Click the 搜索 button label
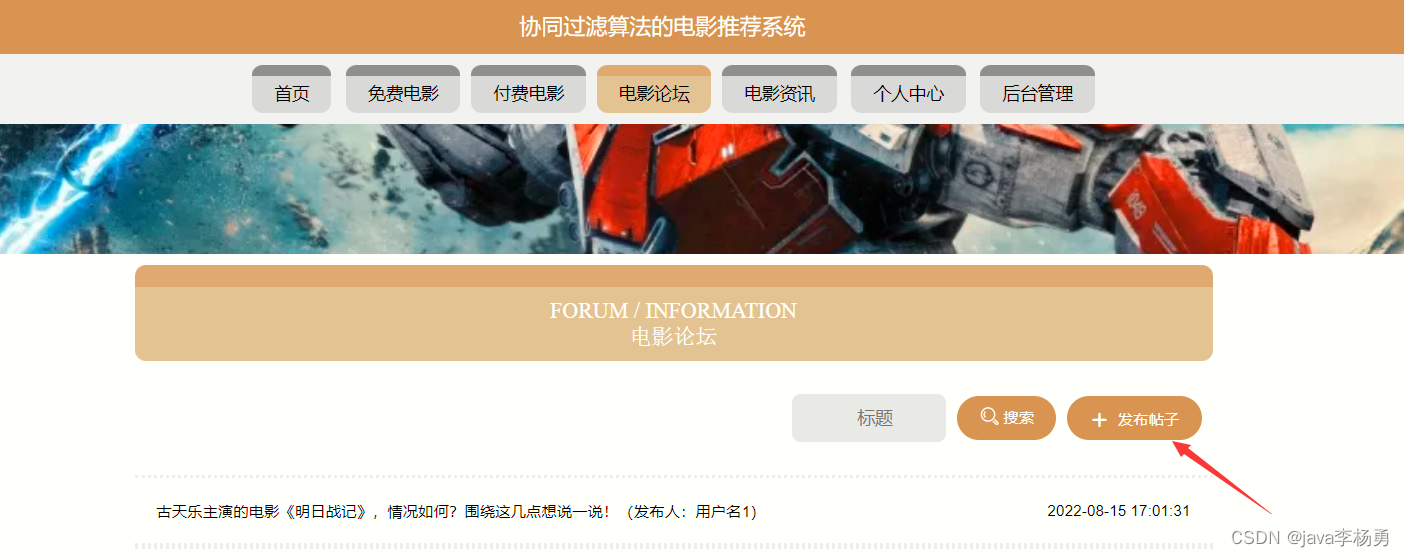 tap(1018, 418)
